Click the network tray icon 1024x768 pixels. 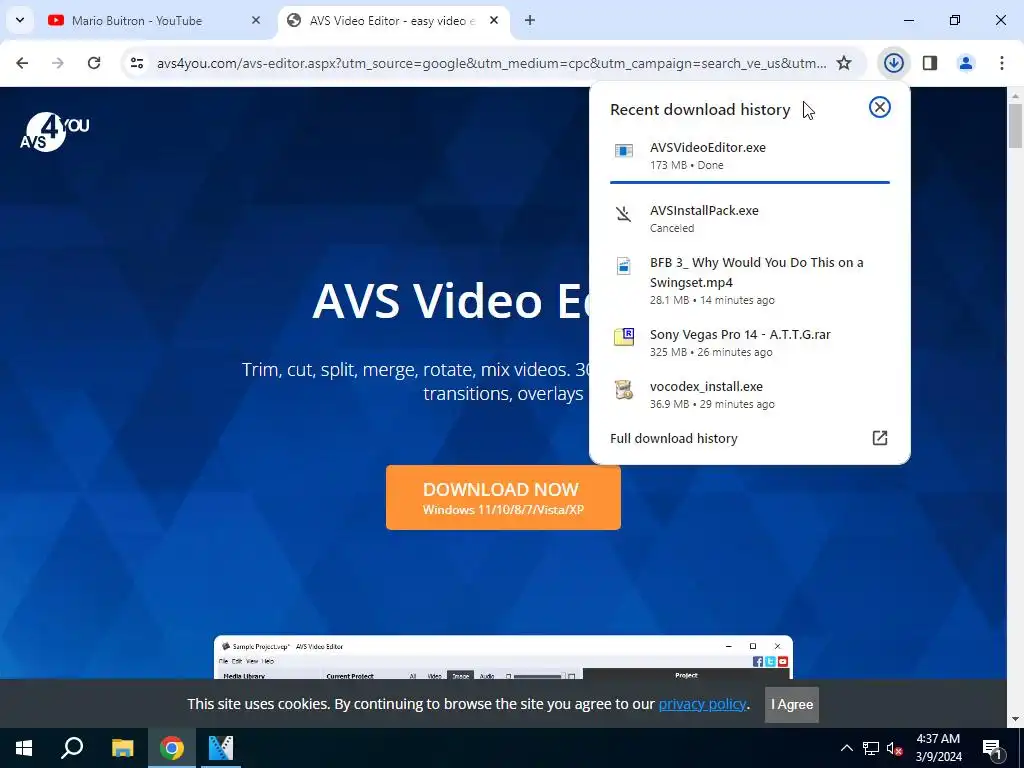coord(871,748)
